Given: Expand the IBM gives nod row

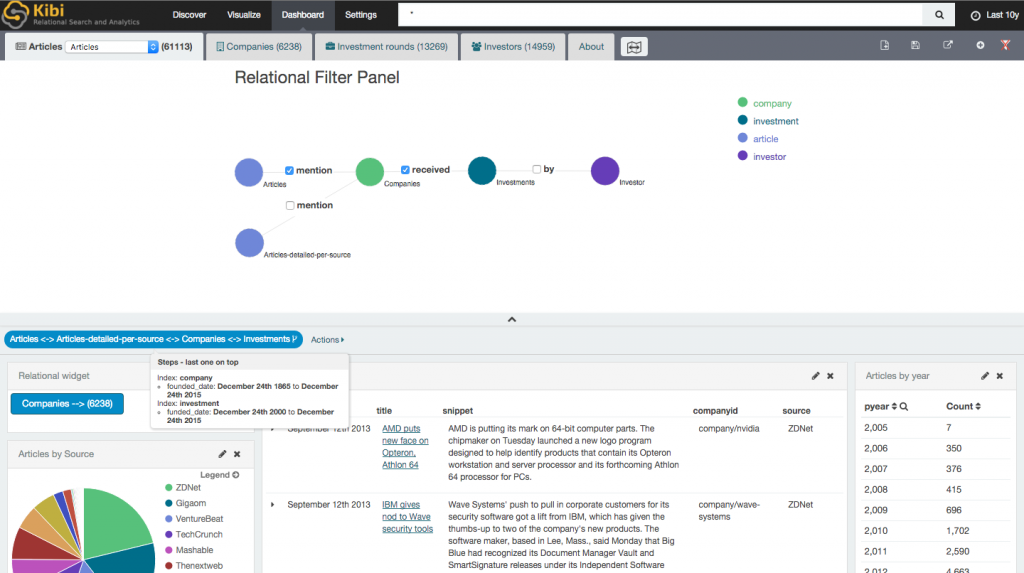Looking at the screenshot, I should [x=272, y=505].
